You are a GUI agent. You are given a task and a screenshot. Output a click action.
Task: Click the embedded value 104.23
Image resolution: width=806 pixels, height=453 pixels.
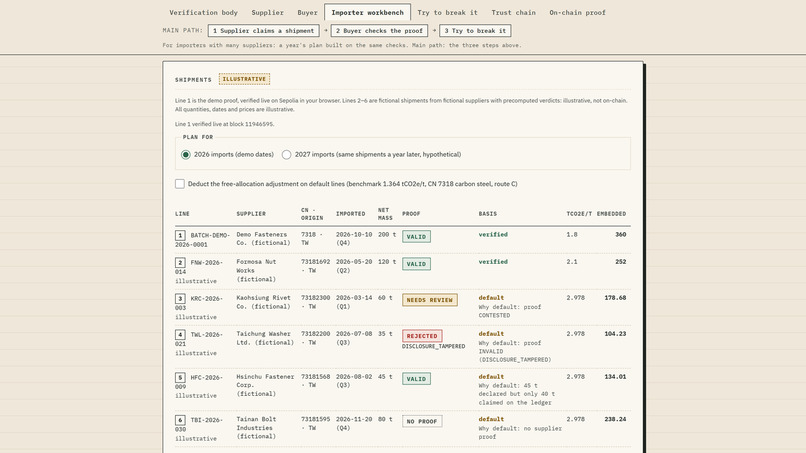coord(615,334)
